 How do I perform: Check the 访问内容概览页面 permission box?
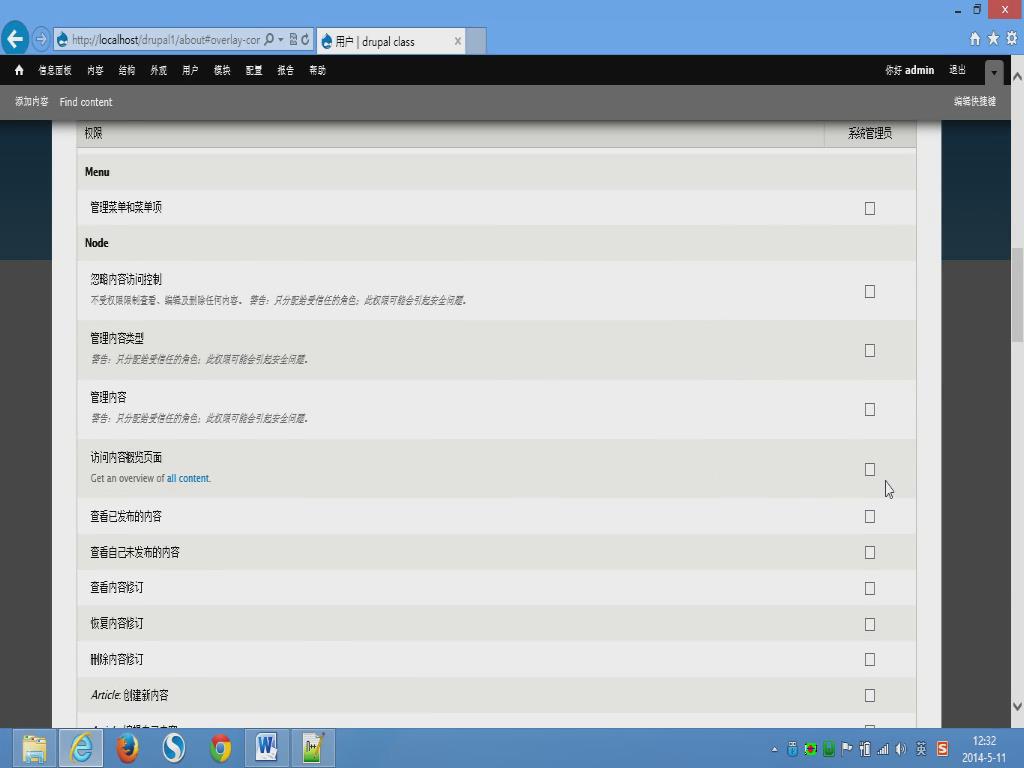[870, 470]
